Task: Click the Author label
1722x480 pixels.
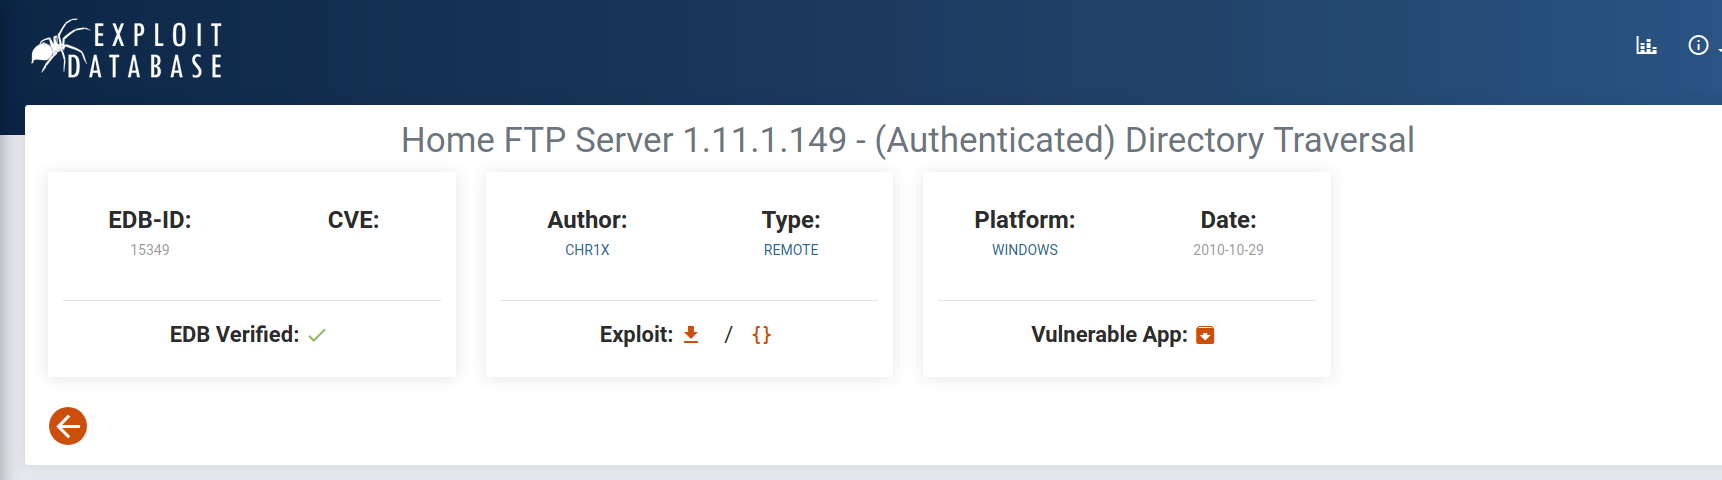Action: [587, 220]
